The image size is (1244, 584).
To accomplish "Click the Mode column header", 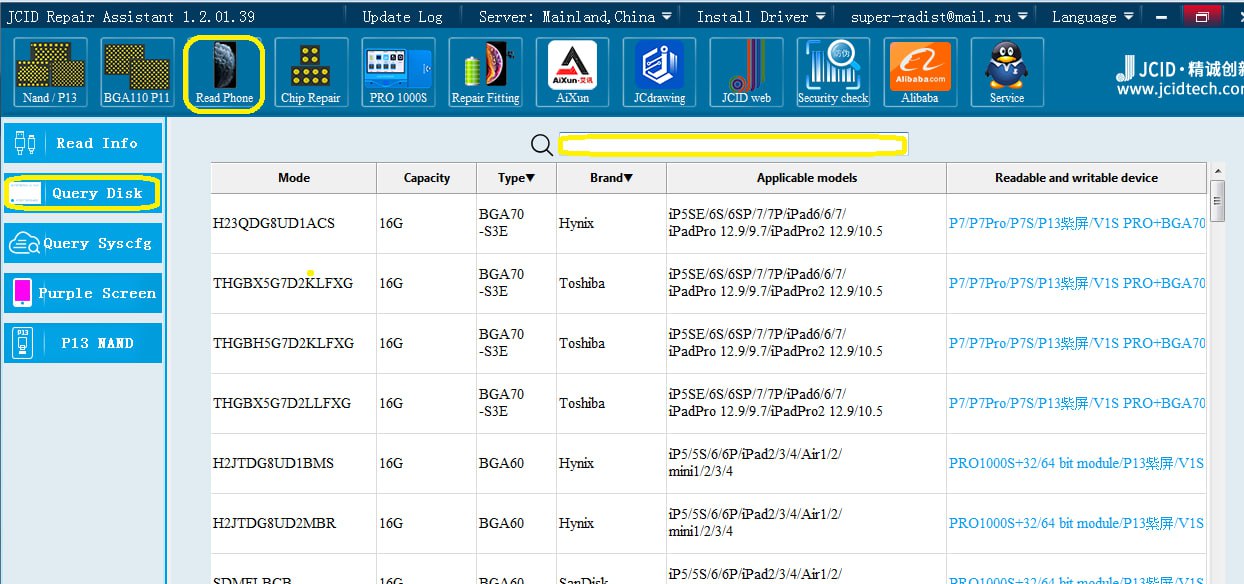I will [294, 178].
